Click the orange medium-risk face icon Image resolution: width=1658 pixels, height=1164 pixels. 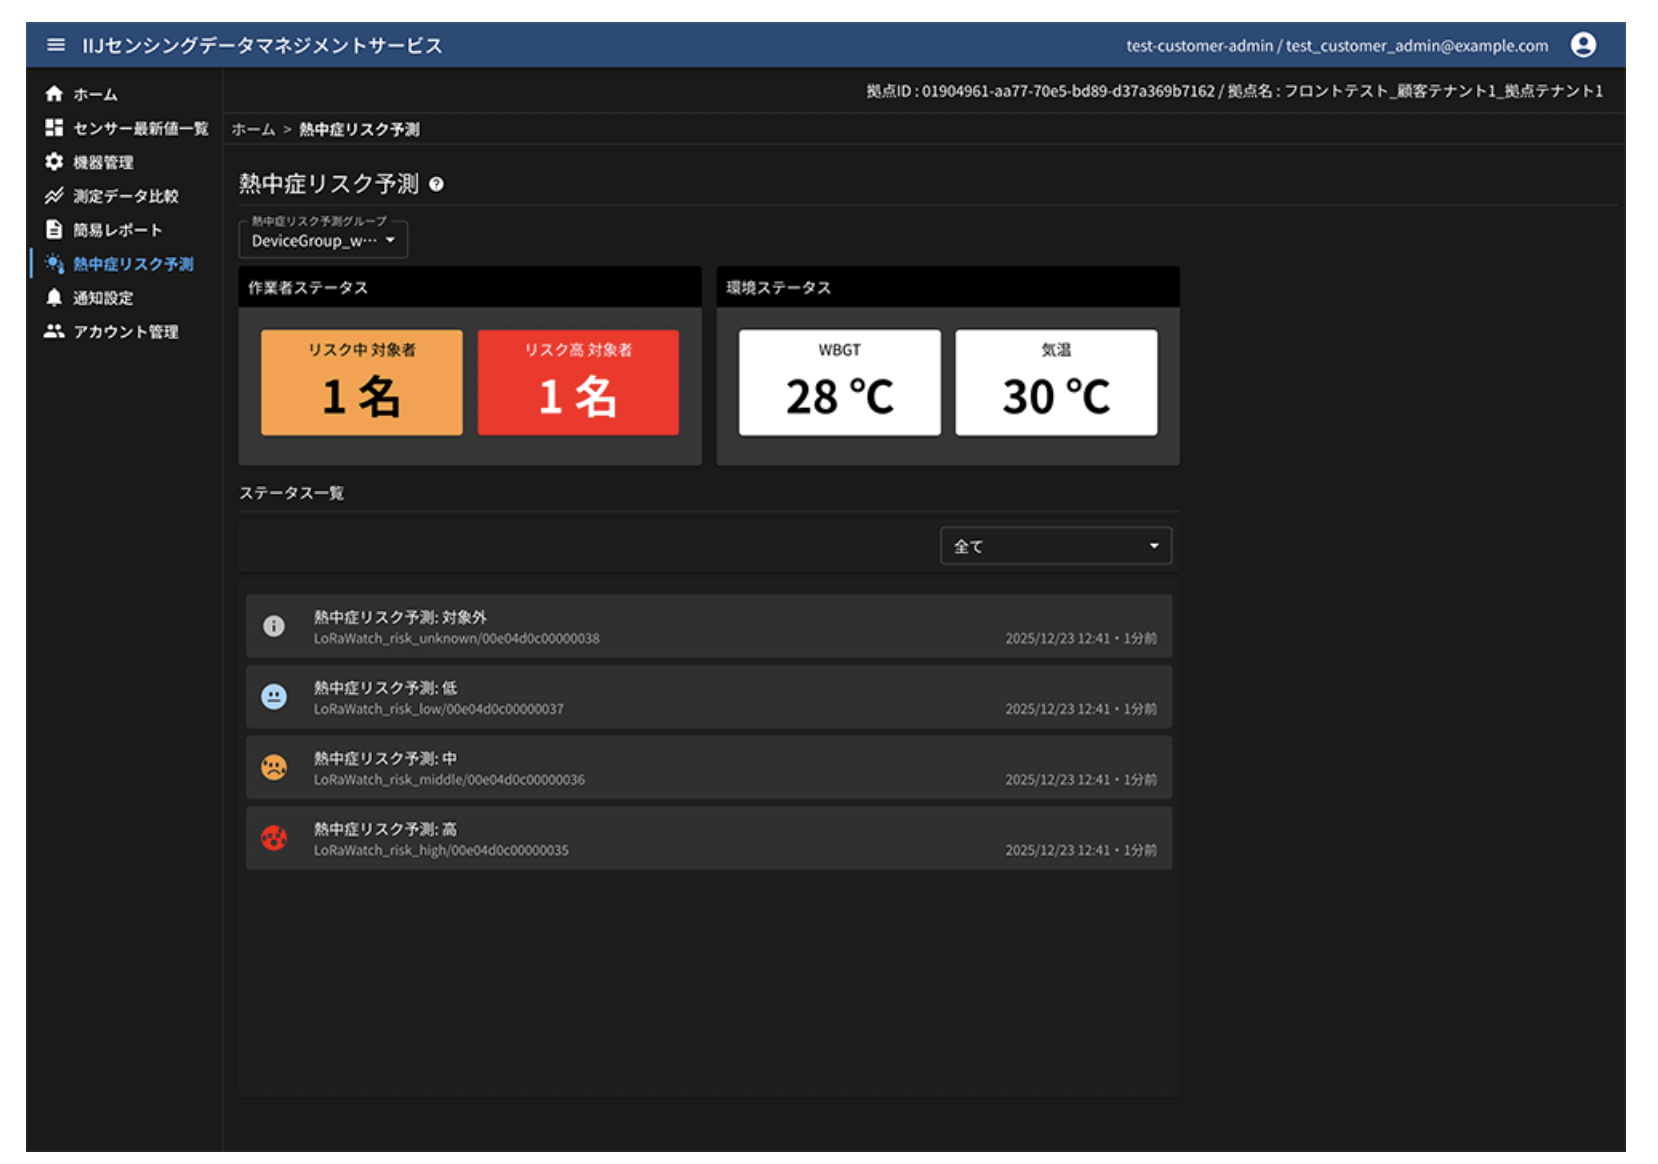click(274, 767)
